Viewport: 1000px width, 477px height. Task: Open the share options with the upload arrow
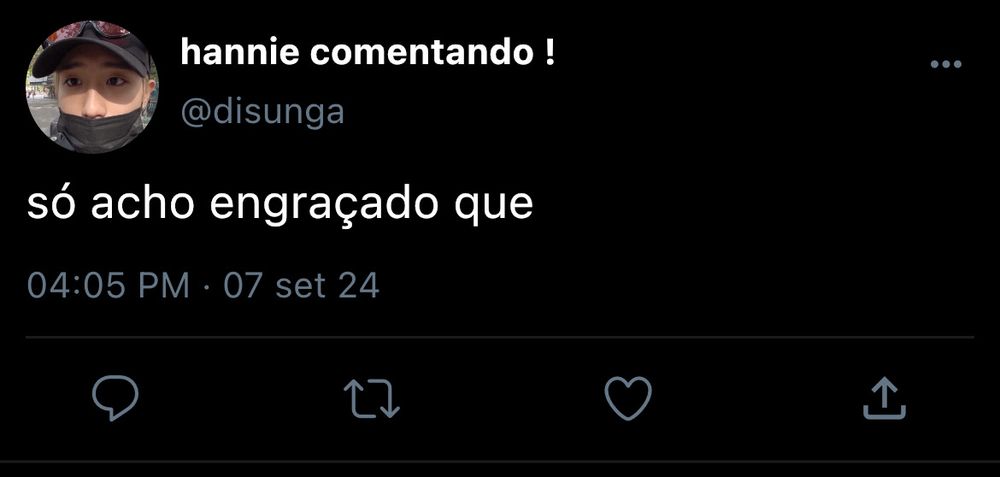click(885, 398)
